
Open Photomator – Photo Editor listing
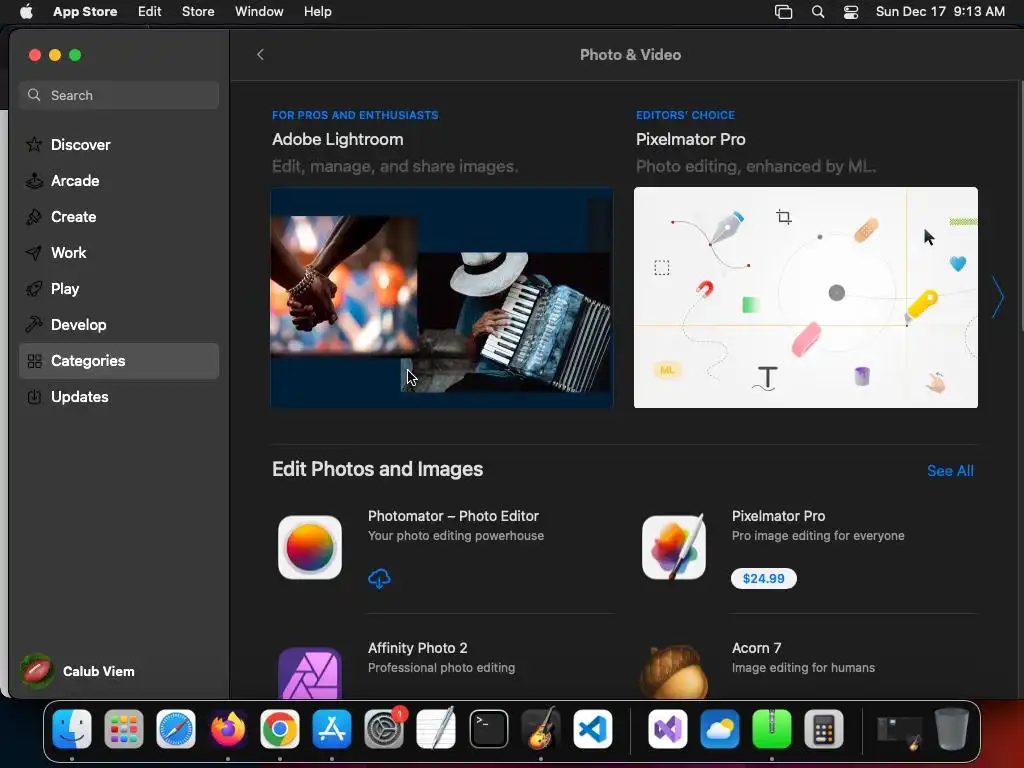tap(453, 516)
